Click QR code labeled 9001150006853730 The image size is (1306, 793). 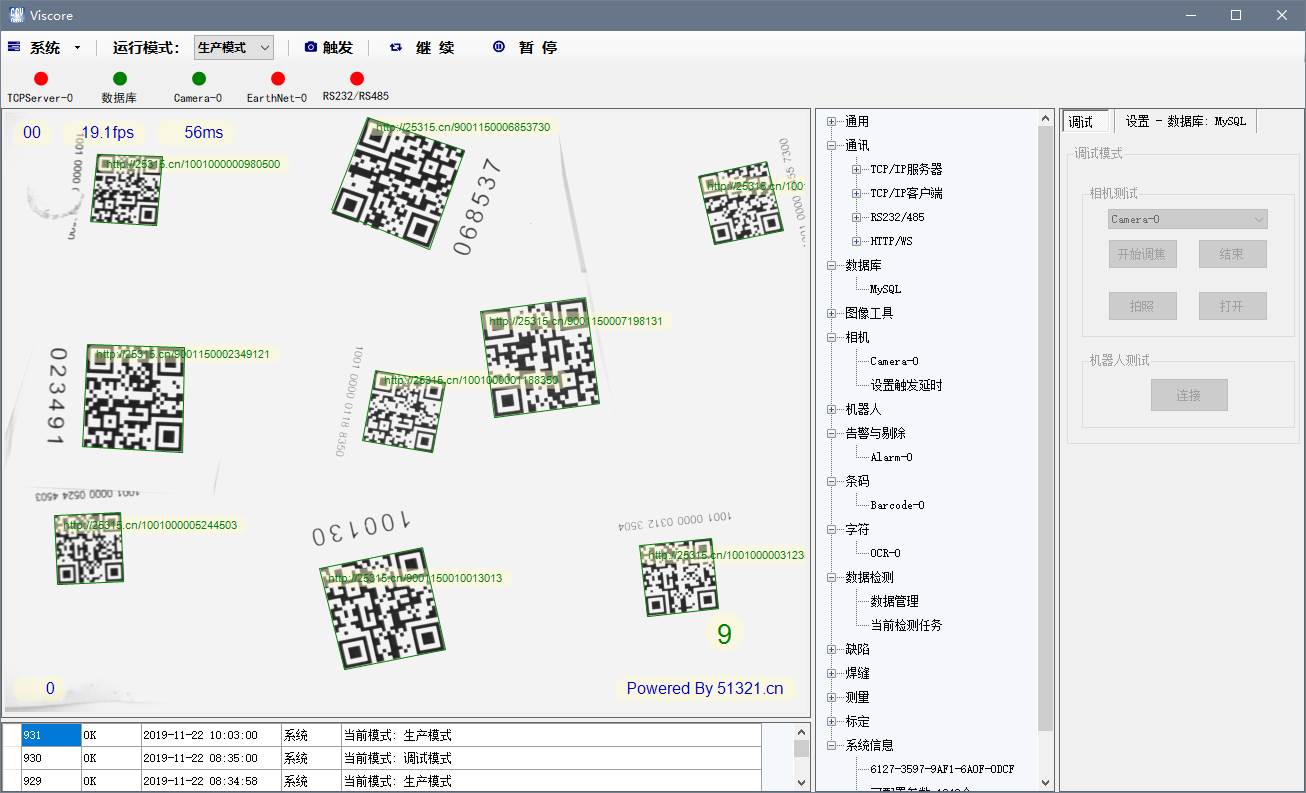pos(399,182)
